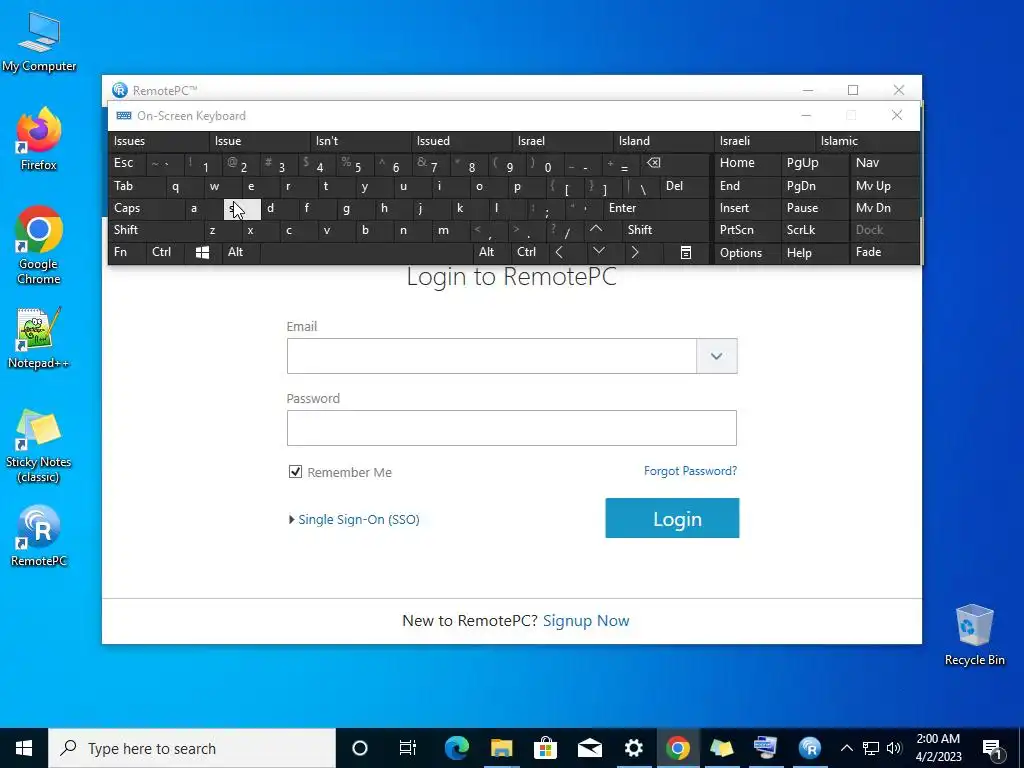Select the RemotePC desktop shortcut

pyautogui.click(x=39, y=536)
